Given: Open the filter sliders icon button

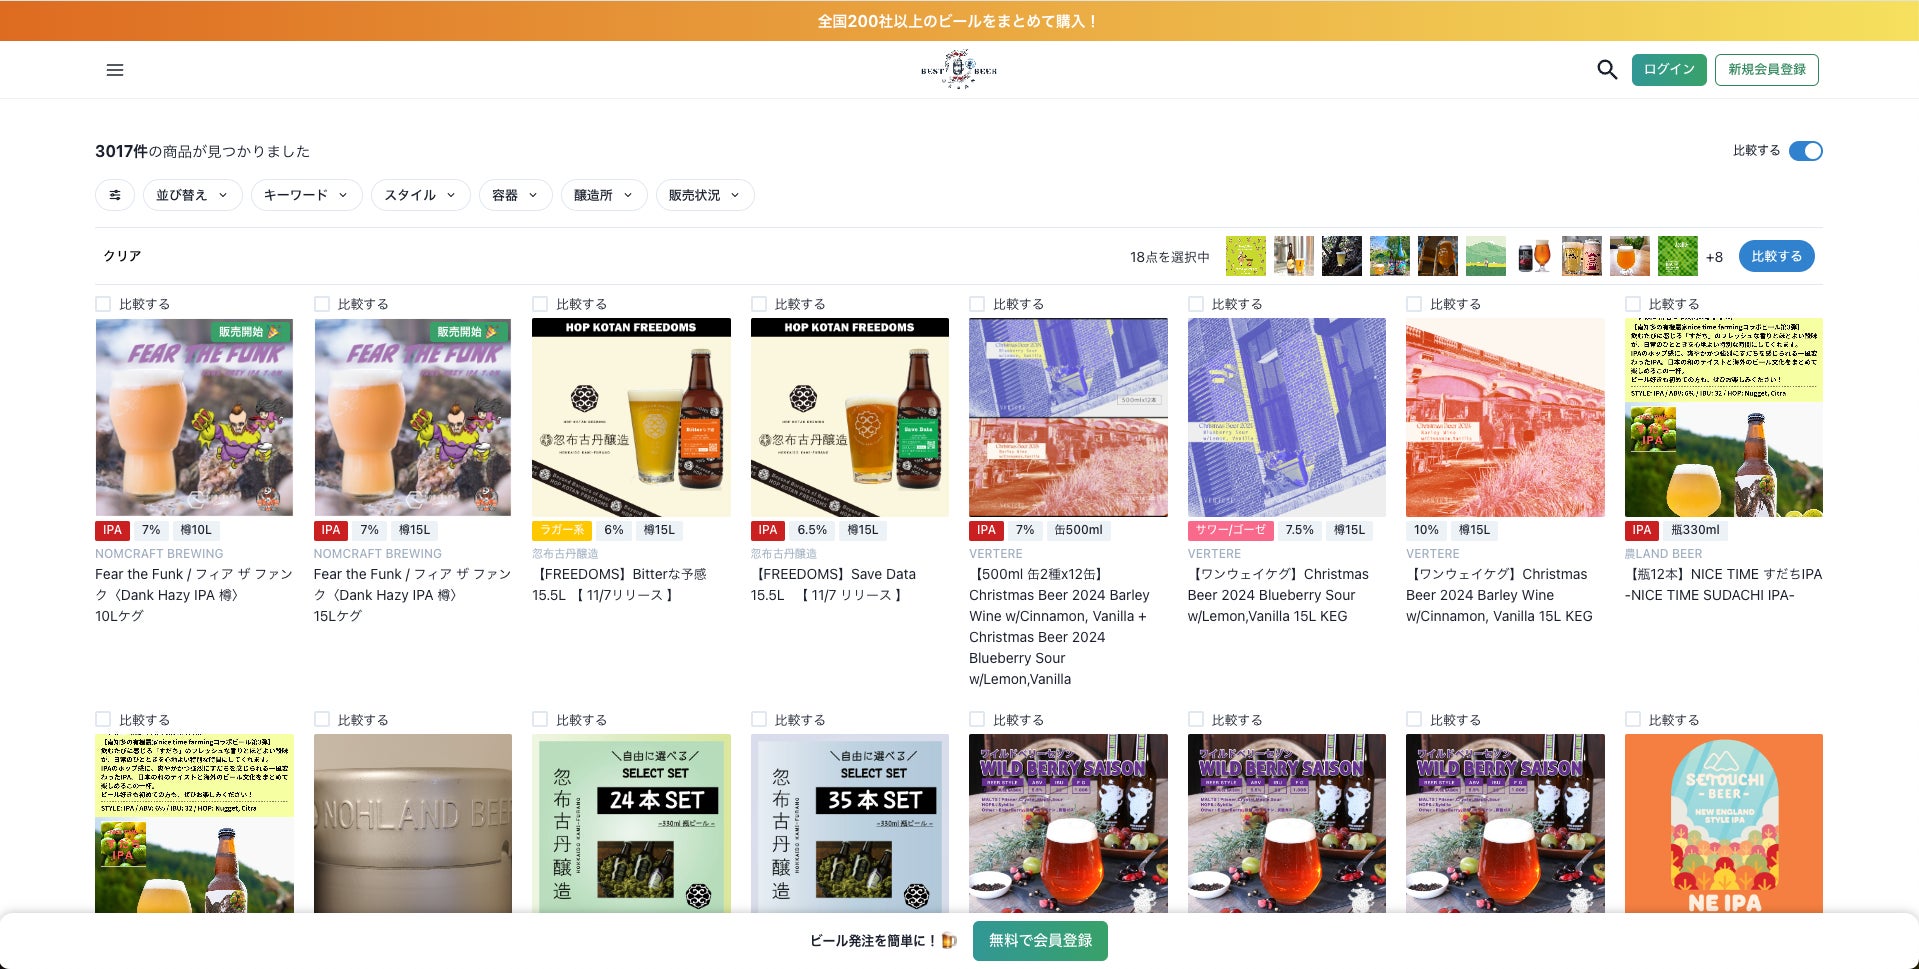Looking at the screenshot, I should pos(115,195).
